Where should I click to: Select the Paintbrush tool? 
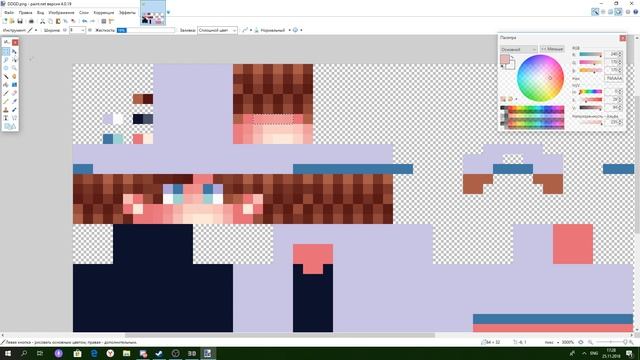(6, 93)
